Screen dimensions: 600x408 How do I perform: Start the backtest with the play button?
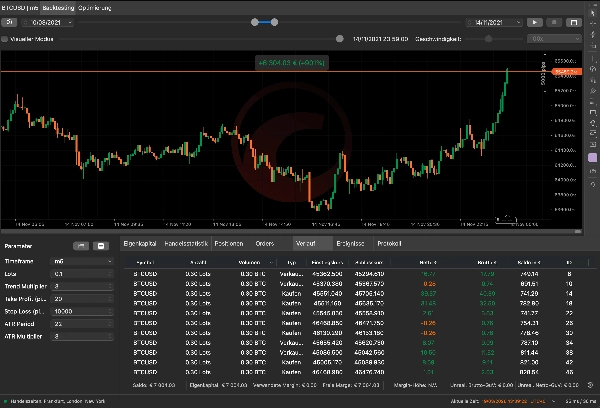point(535,23)
